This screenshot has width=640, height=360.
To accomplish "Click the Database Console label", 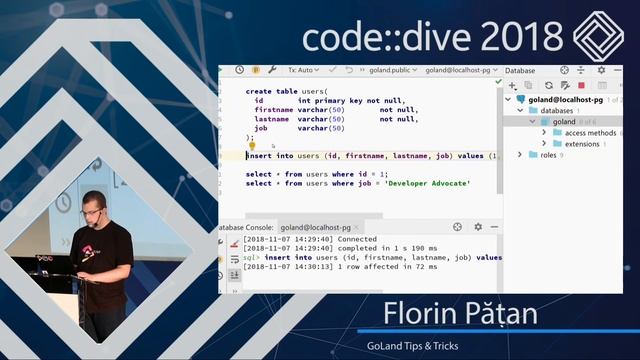I will (x=246, y=227).
